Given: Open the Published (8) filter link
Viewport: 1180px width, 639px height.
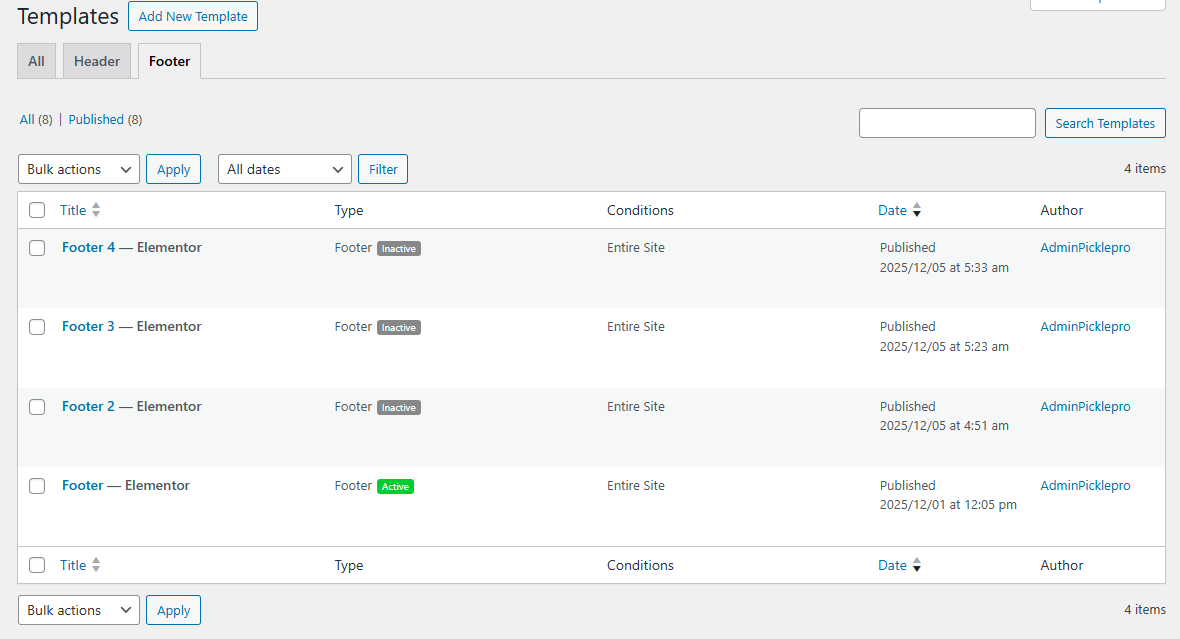Looking at the screenshot, I should click(x=97, y=119).
